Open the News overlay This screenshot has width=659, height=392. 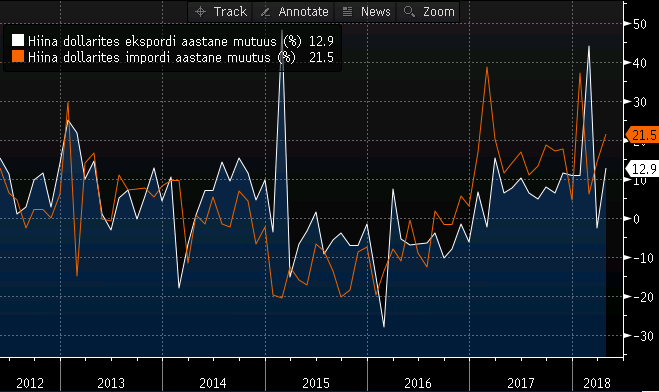point(365,12)
